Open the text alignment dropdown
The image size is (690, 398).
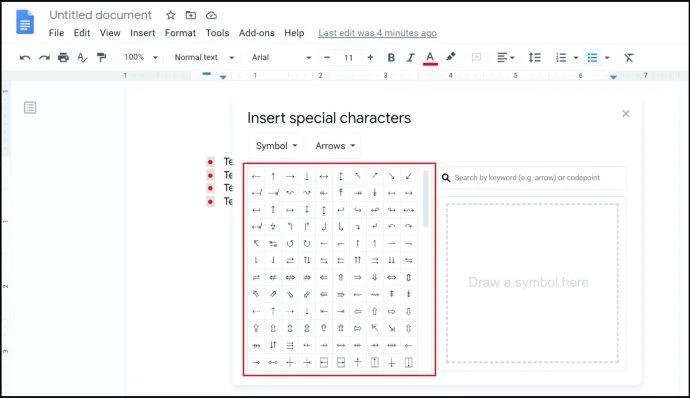[505, 58]
